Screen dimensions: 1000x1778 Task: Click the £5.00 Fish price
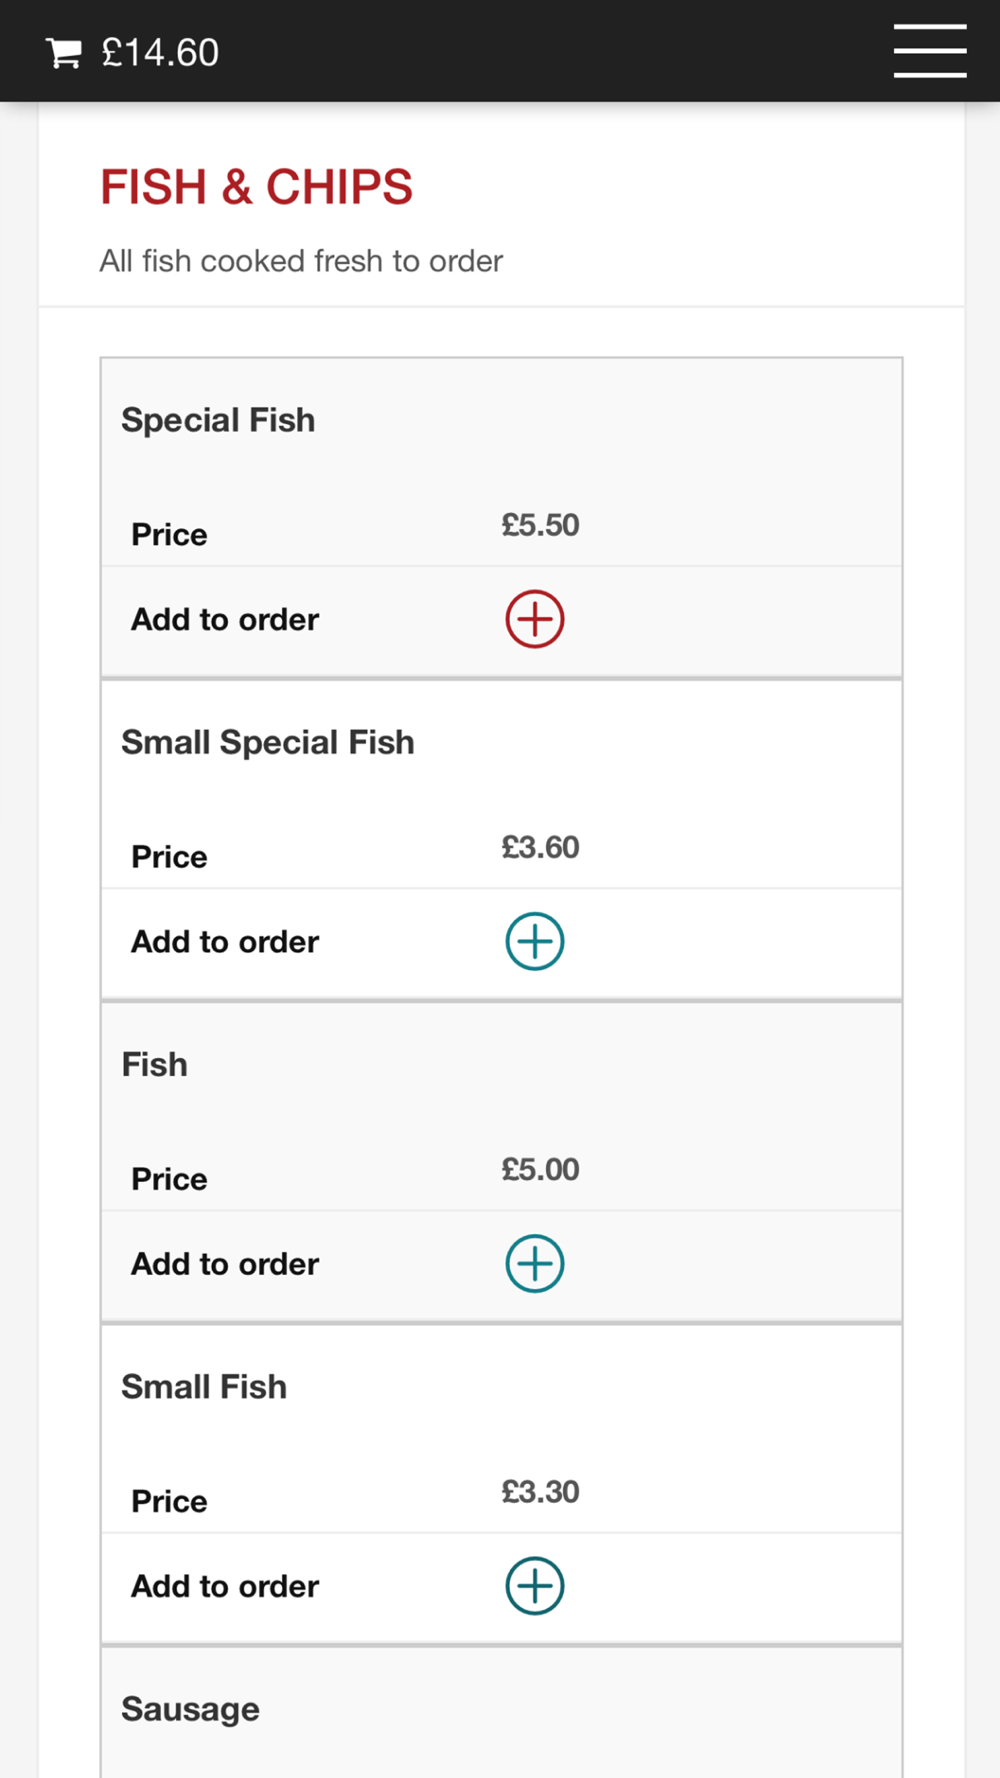[x=540, y=1169]
